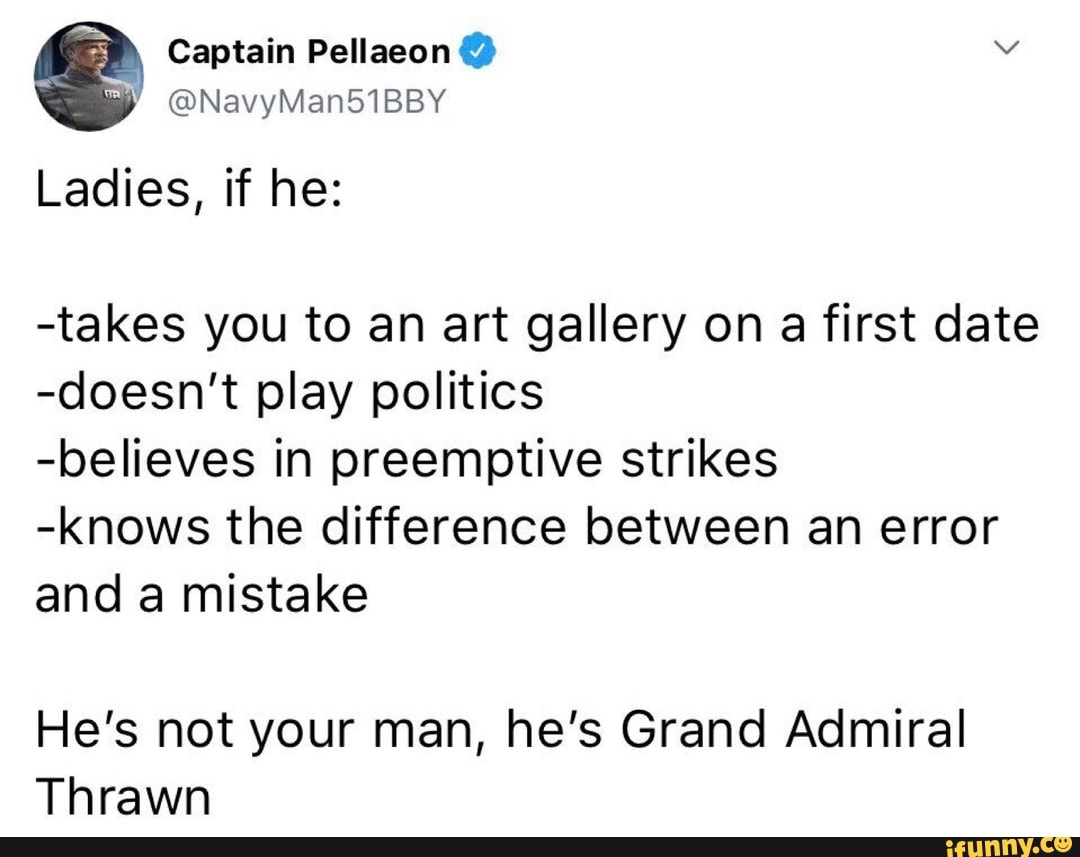
Task: Visit ifunny.co via the watermark link
Action: [1010, 844]
